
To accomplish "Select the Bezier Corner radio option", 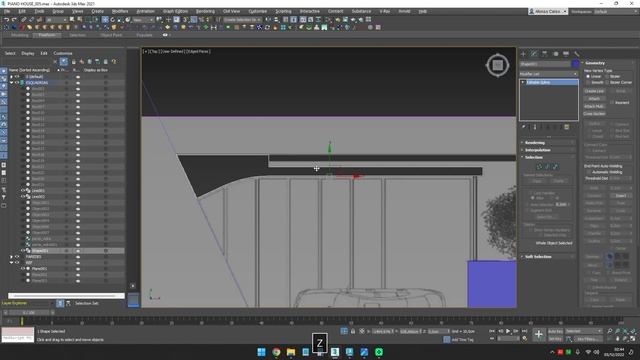I will coord(607,82).
